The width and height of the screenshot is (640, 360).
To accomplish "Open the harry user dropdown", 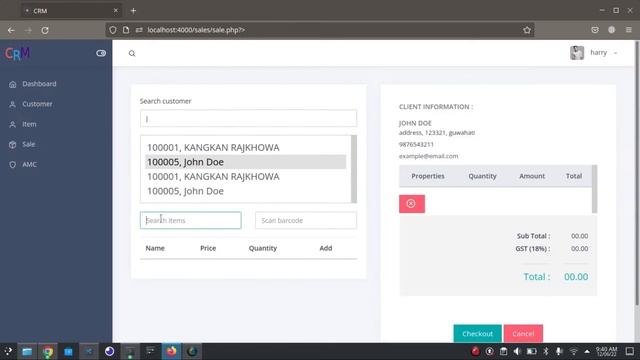I will (x=603, y=53).
